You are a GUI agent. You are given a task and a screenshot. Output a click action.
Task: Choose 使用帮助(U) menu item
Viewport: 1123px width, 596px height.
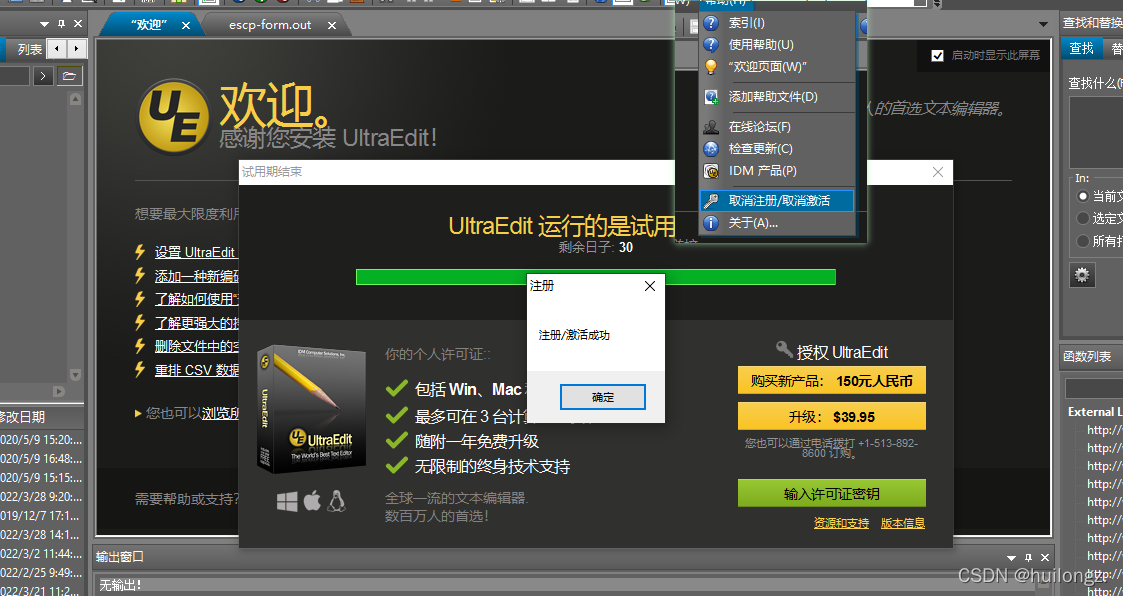pos(776,44)
